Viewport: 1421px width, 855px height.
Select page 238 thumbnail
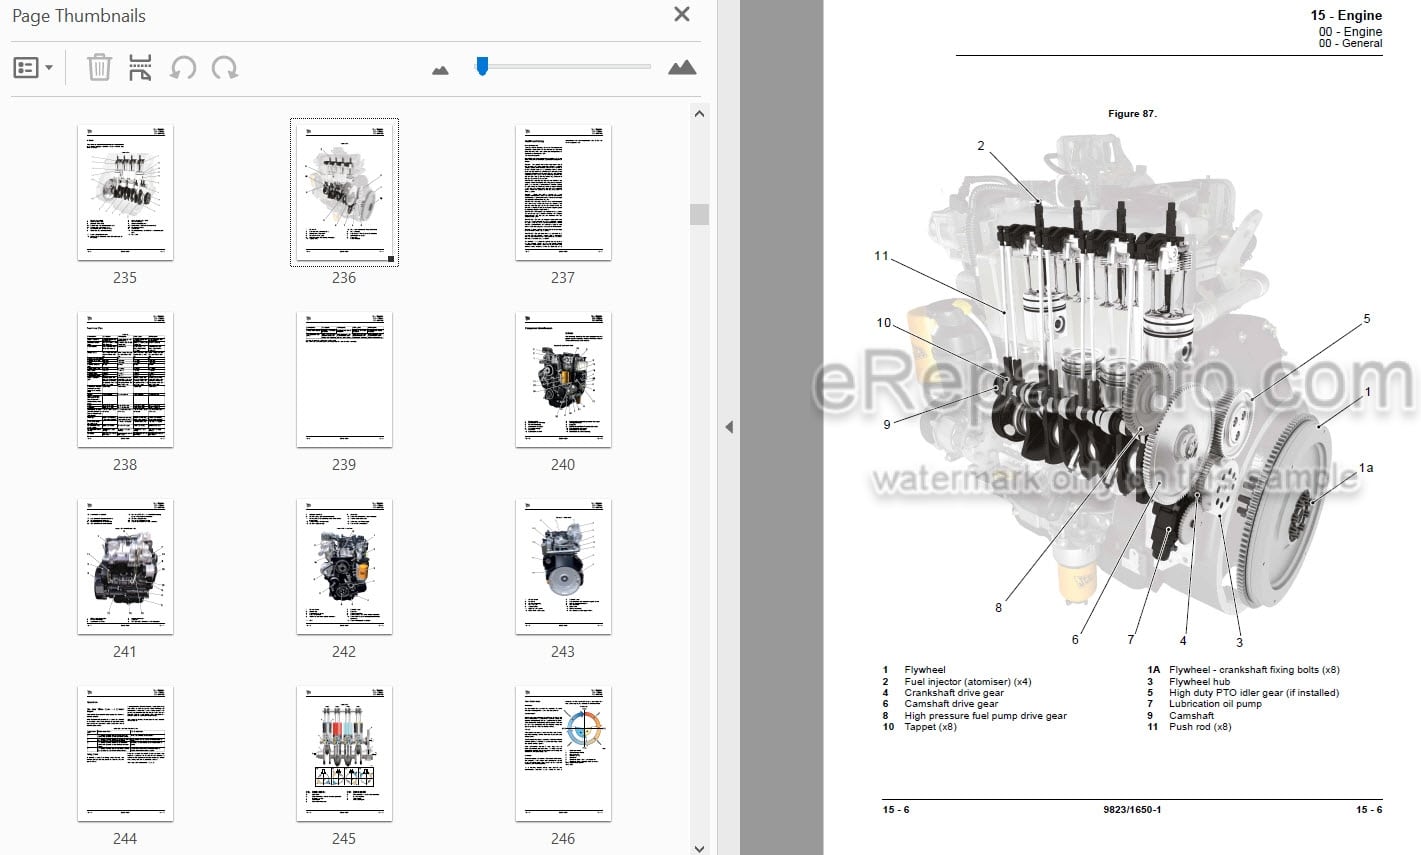coord(125,379)
